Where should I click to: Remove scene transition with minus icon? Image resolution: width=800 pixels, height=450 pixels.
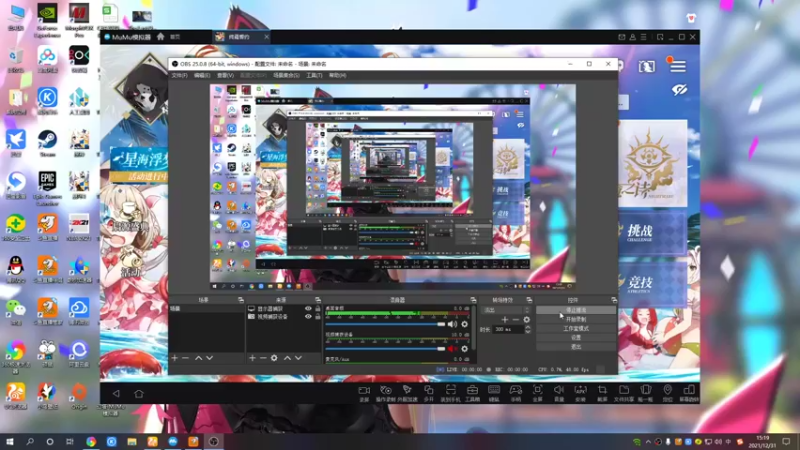515,319
